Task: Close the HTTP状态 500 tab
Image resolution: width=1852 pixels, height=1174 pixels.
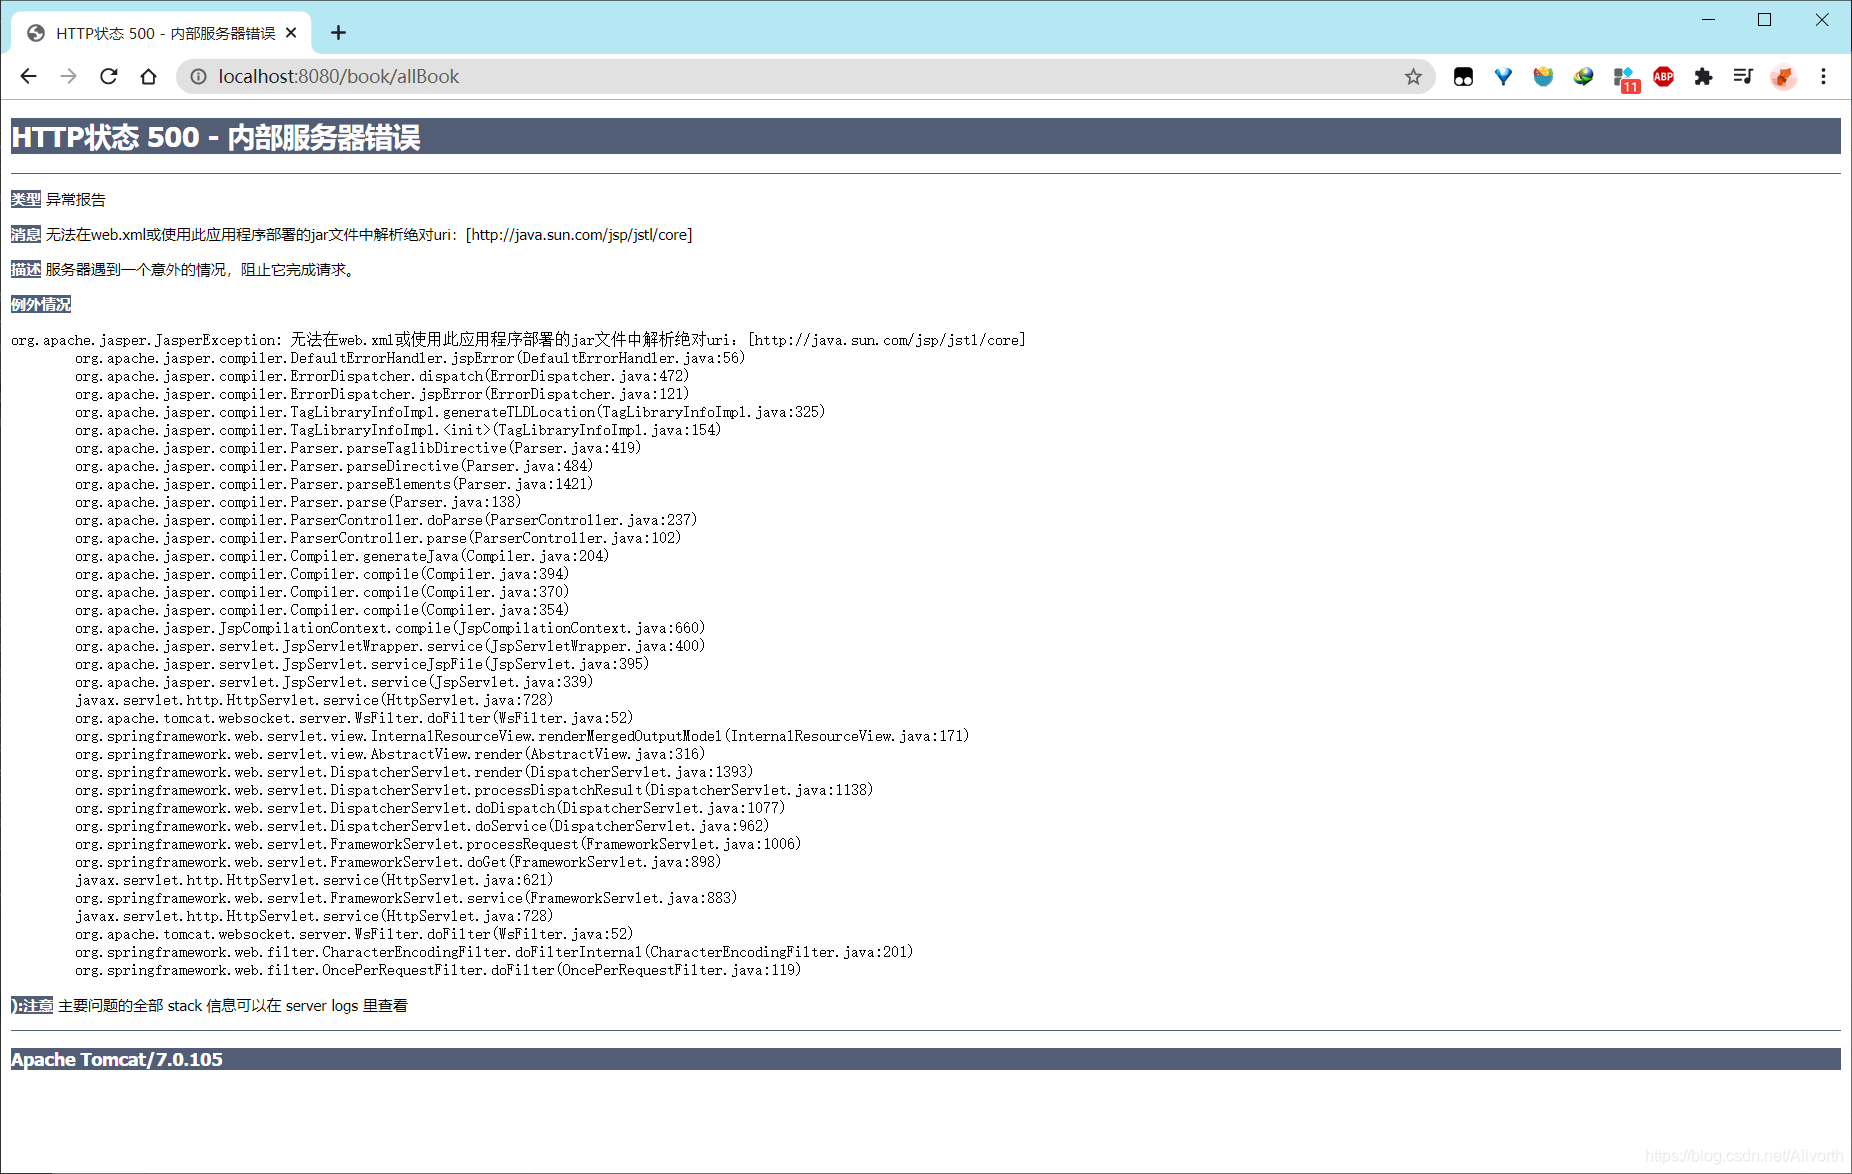Action: click(x=291, y=33)
